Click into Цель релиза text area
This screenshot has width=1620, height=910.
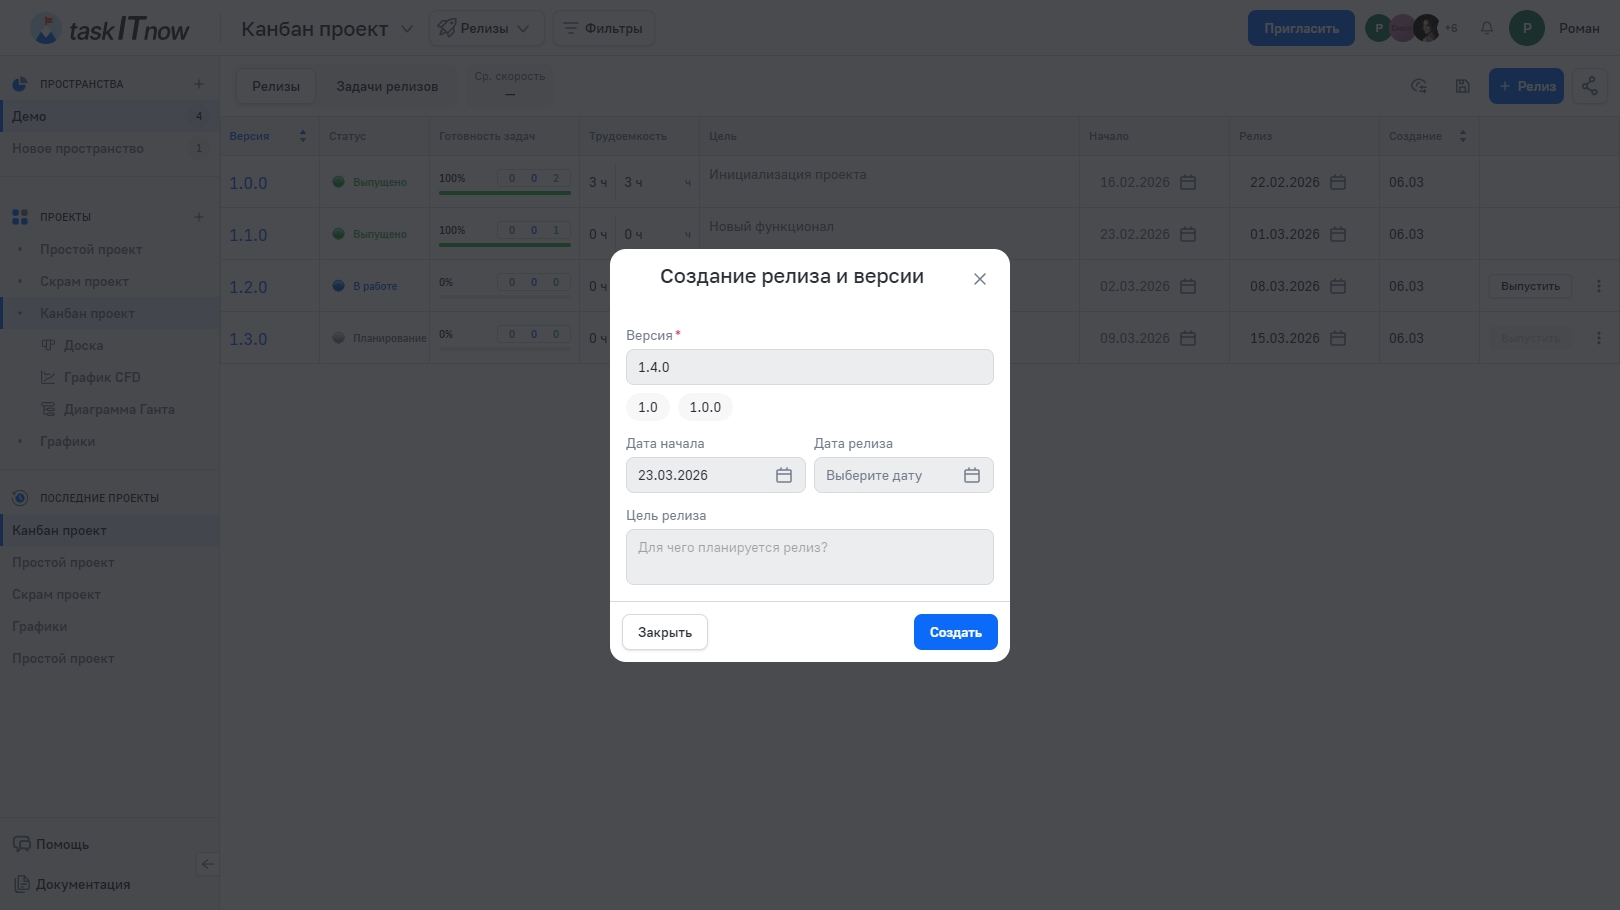tap(809, 557)
